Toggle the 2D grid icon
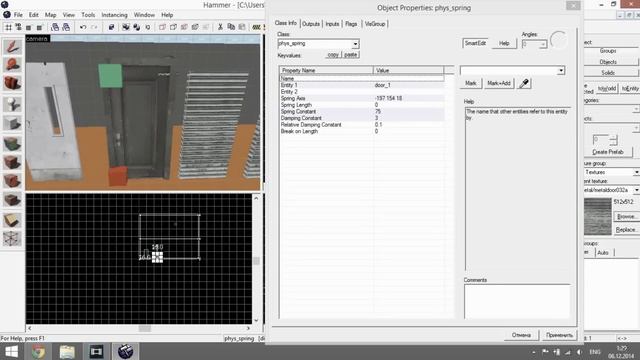 tap(8, 27)
